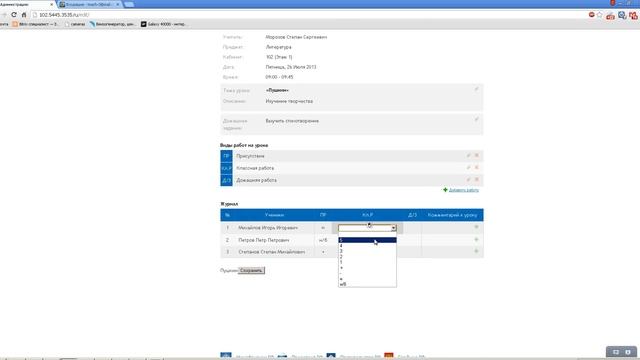Open the bookmark with the orange icon
This screenshot has width=640, height=360.
tap(35, 24)
